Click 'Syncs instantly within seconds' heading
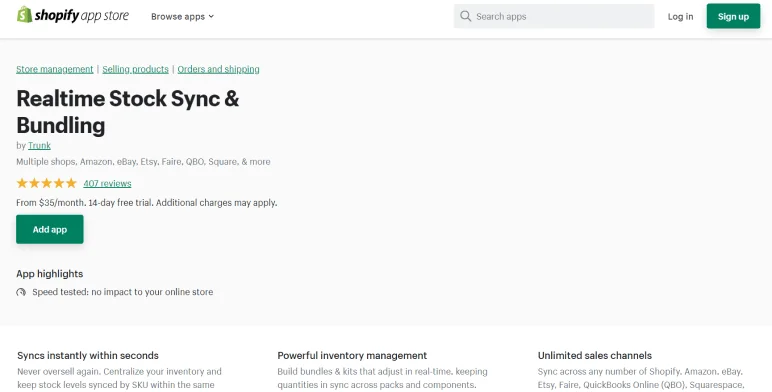The height and width of the screenshot is (392, 772). [x=88, y=356]
